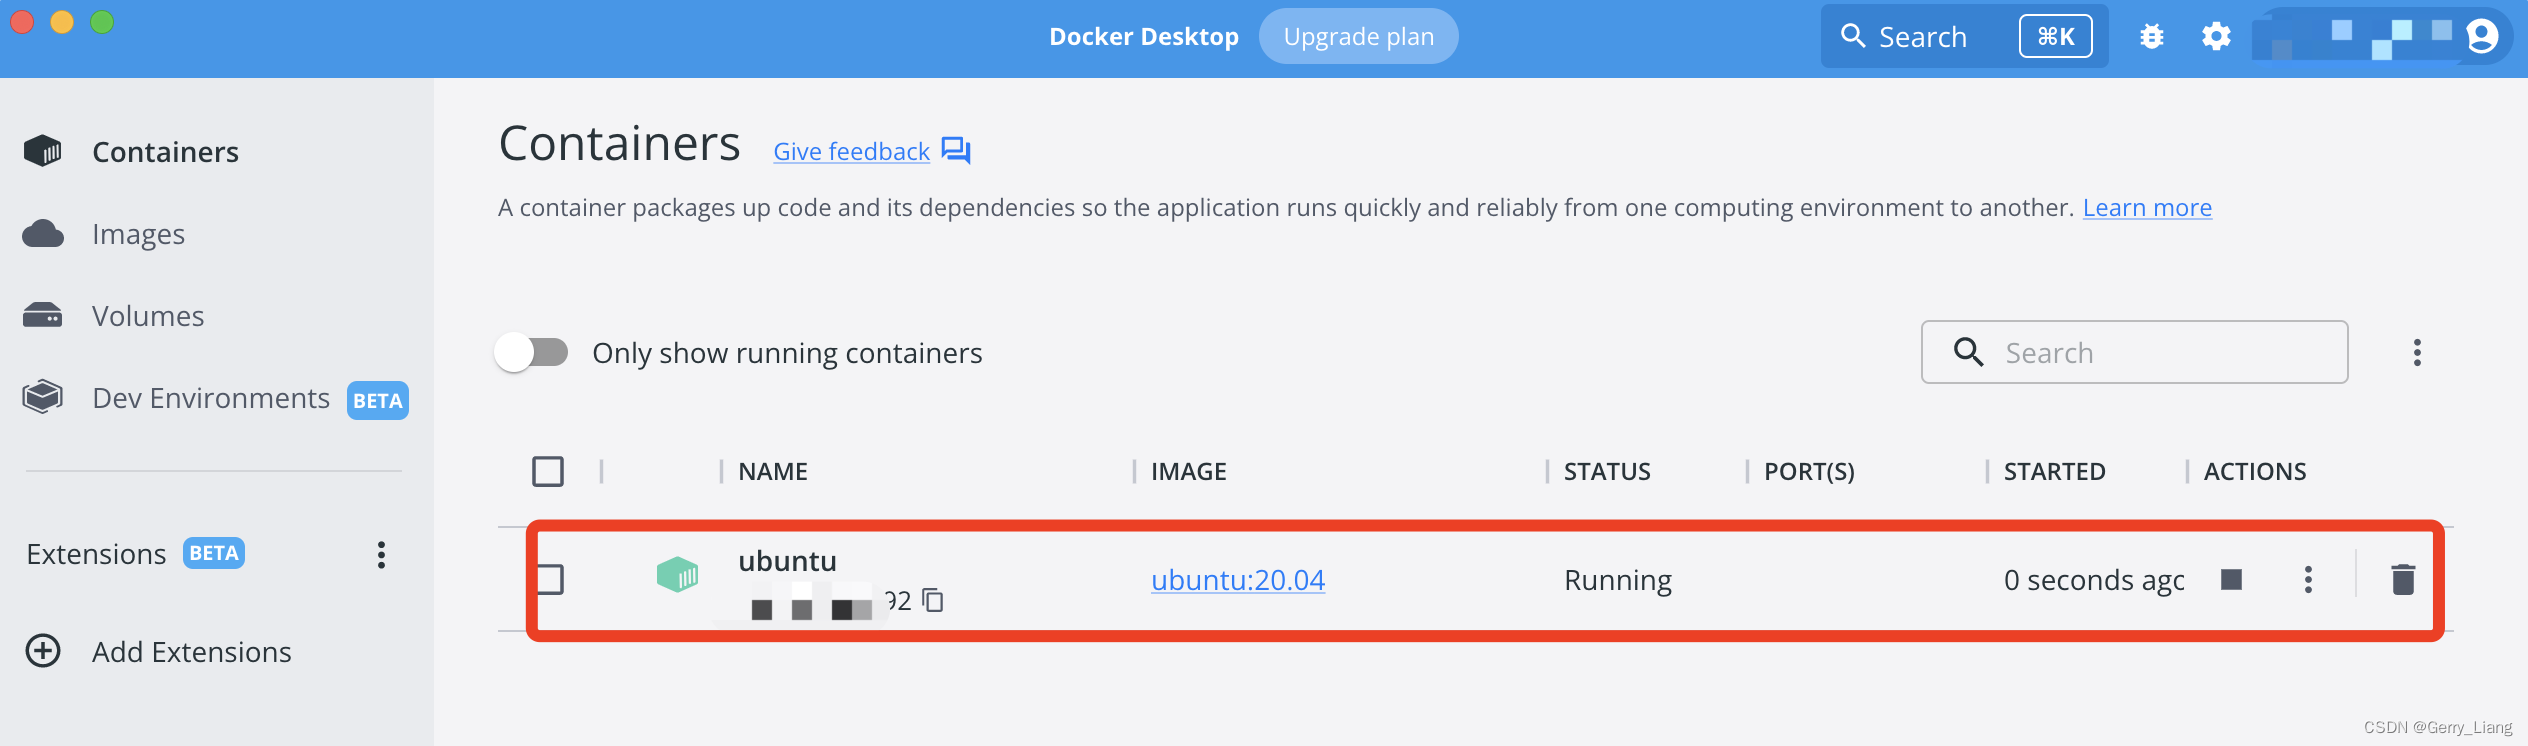
Task: Delete the ubuntu container with trash icon
Action: 2403,579
